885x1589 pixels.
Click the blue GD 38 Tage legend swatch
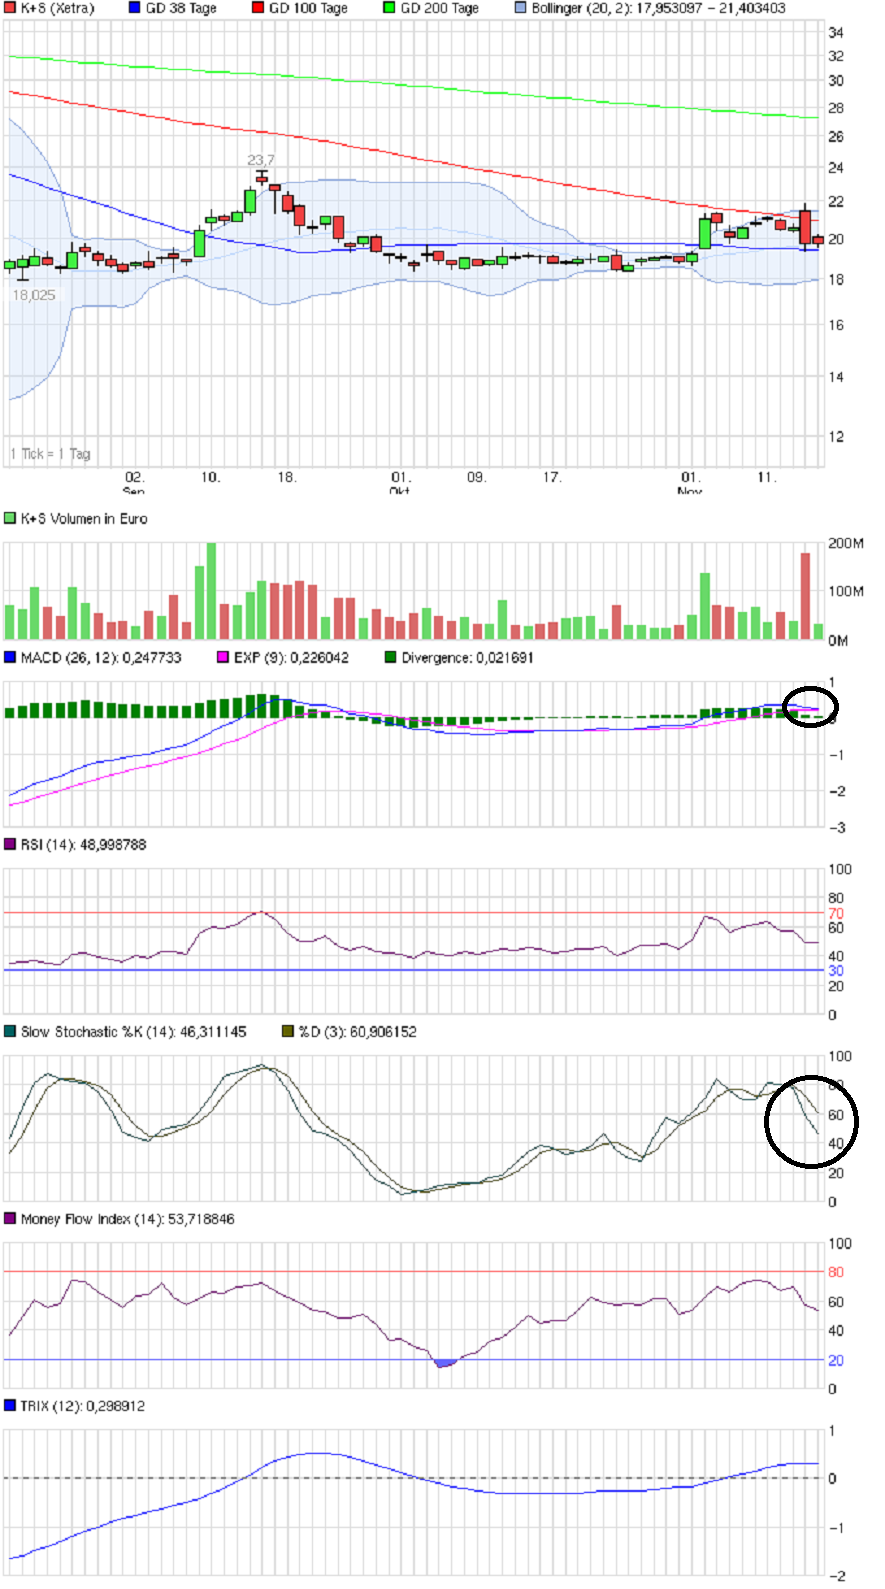click(x=135, y=8)
